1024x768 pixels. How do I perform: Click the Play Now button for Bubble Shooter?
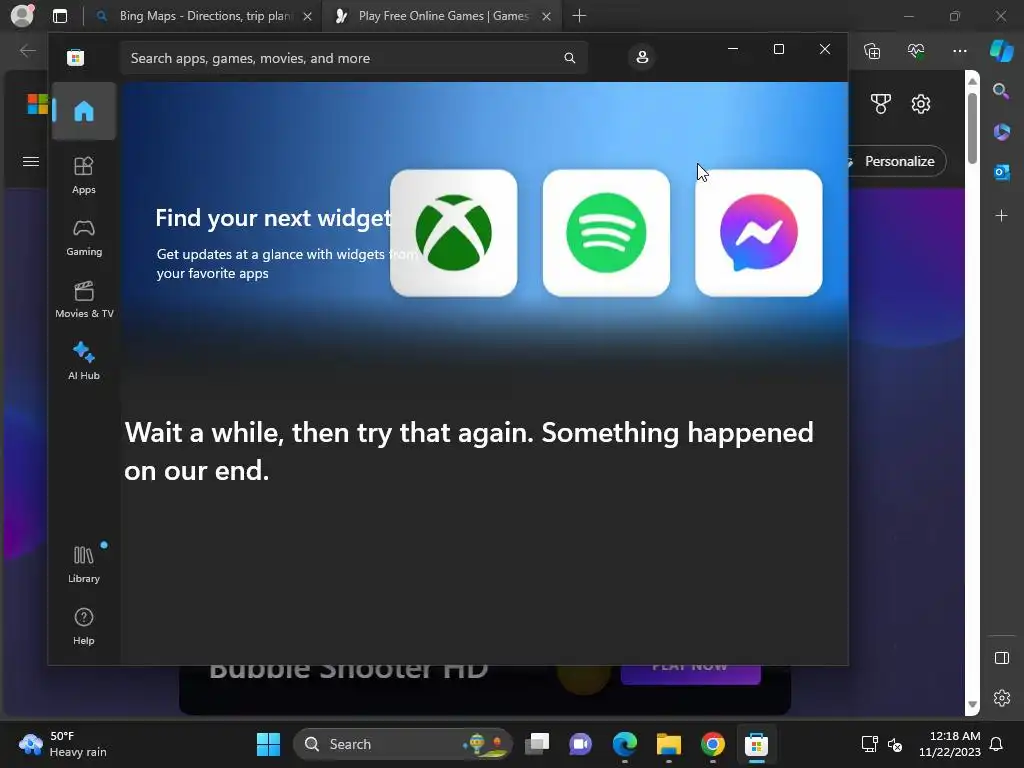tap(690, 674)
